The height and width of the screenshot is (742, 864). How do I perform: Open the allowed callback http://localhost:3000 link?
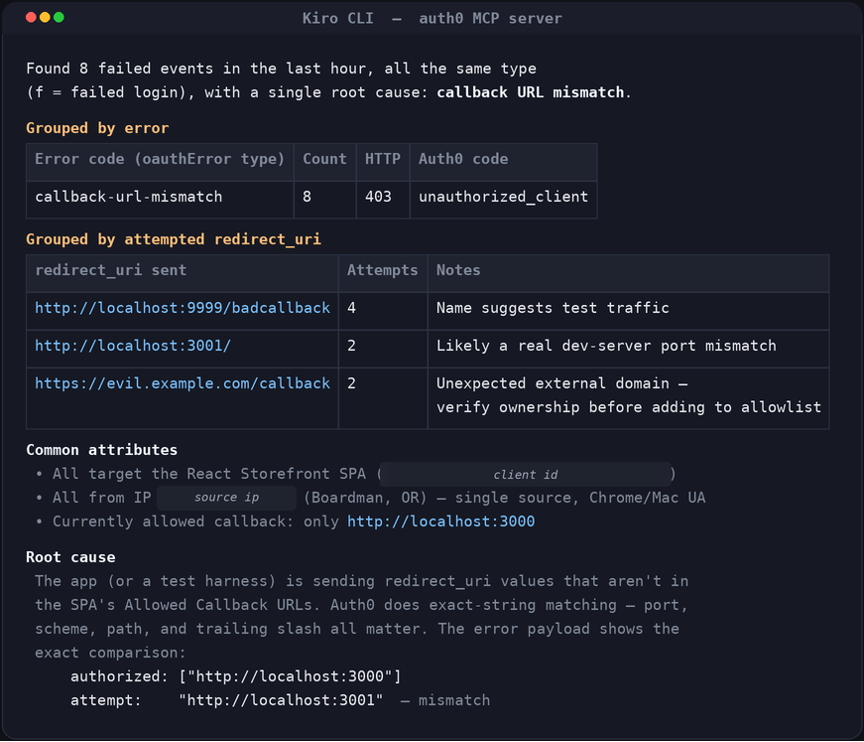pos(441,522)
